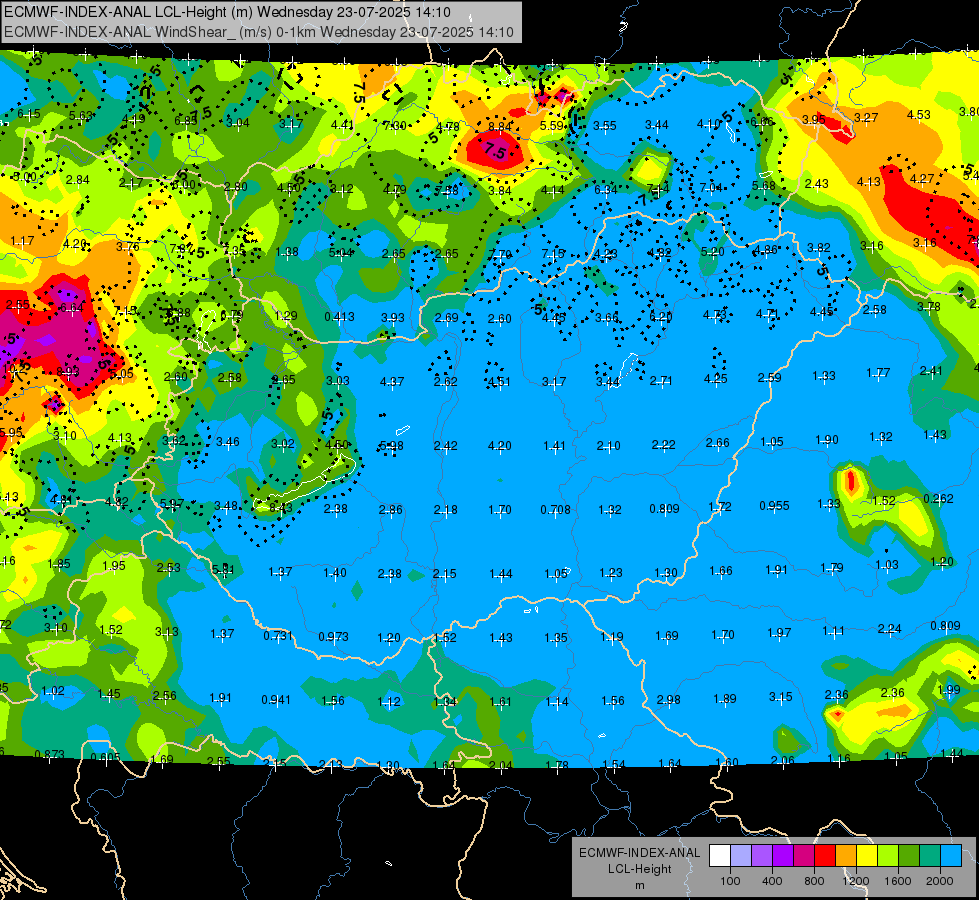979x900 pixels.
Task: Choose the teal legend swatch left of 2000
Action: pyautogui.click(x=930, y=856)
